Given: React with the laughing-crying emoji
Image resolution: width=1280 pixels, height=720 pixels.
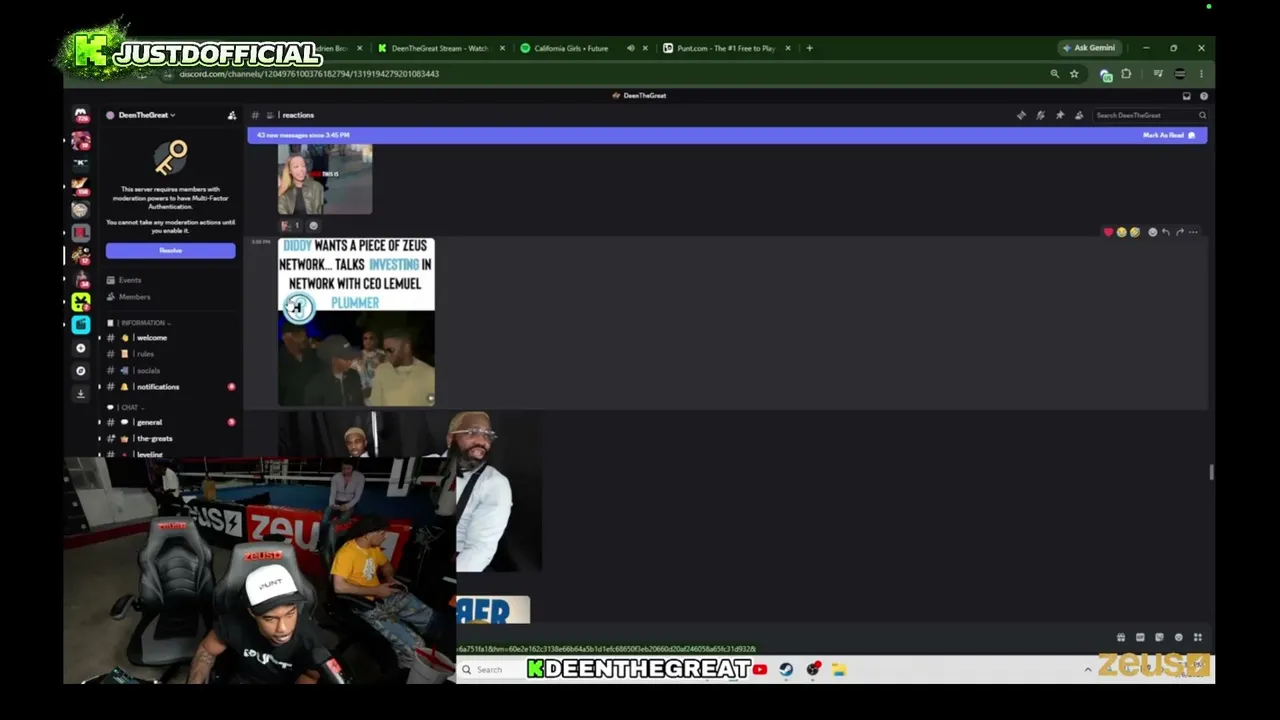Looking at the screenshot, I should (1121, 232).
